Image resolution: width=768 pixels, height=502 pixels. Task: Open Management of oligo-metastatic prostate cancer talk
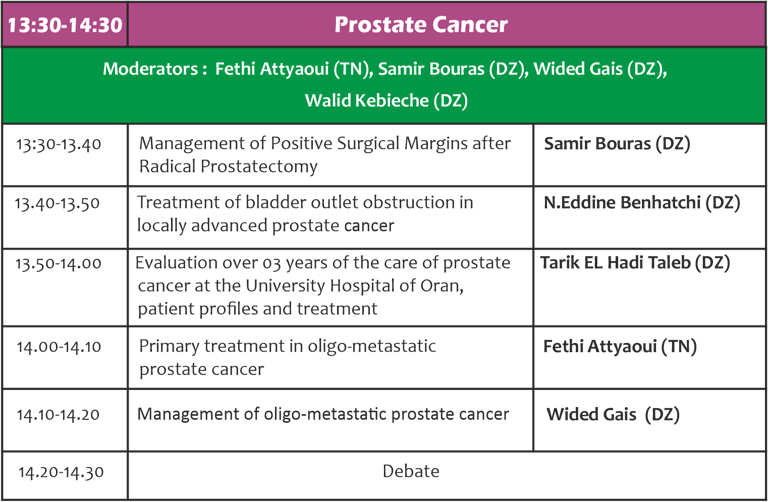click(x=323, y=414)
